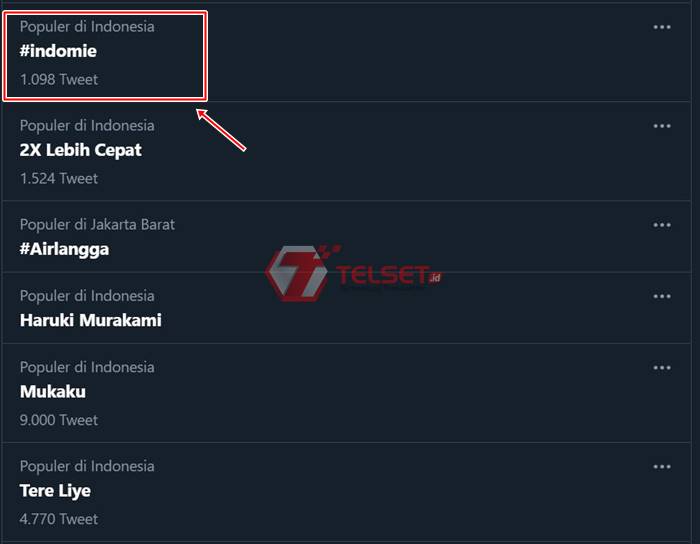Image resolution: width=700 pixels, height=544 pixels.
Task: Click the 9.000 Tweet count under Mukaku
Action: 59,420
